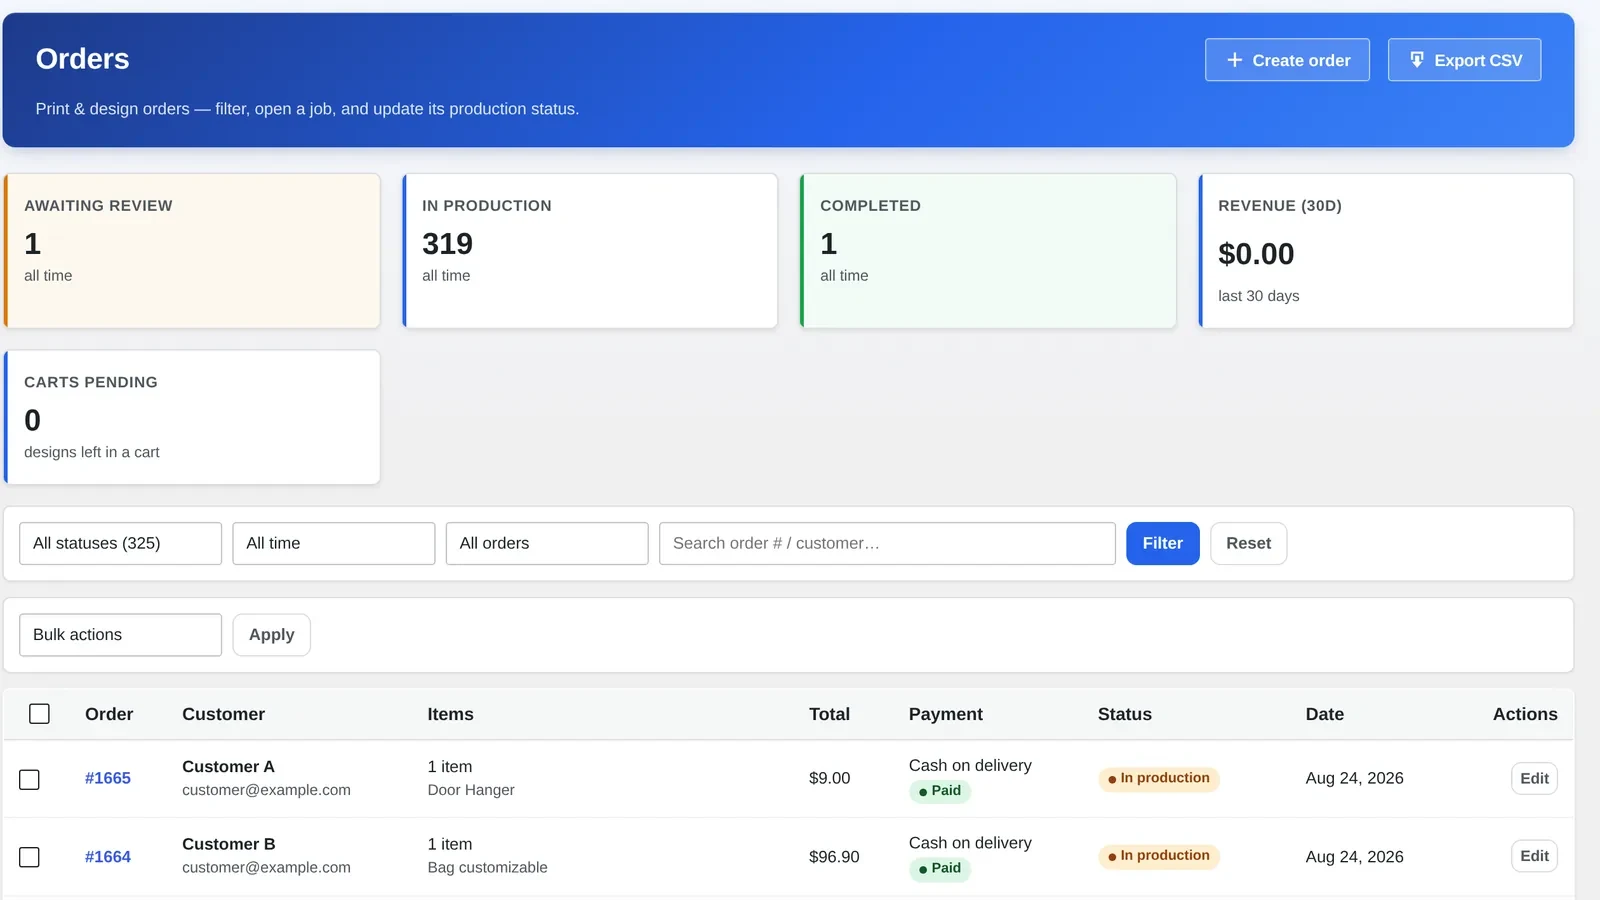Click the download icon on Export CSV
Screen dimensions: 1600x900
pyautogui.click(x=1417, y=60)
